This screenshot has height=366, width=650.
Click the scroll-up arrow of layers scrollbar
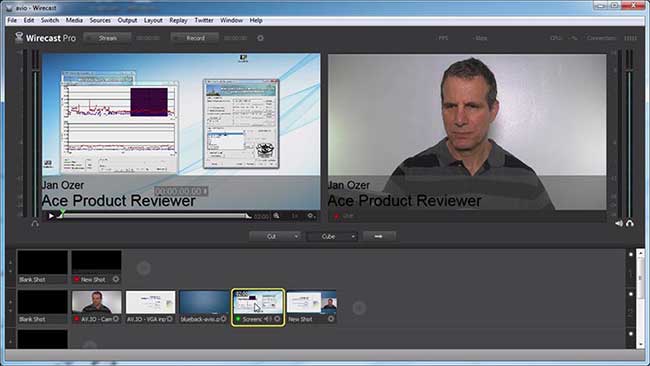click(640, 252)
